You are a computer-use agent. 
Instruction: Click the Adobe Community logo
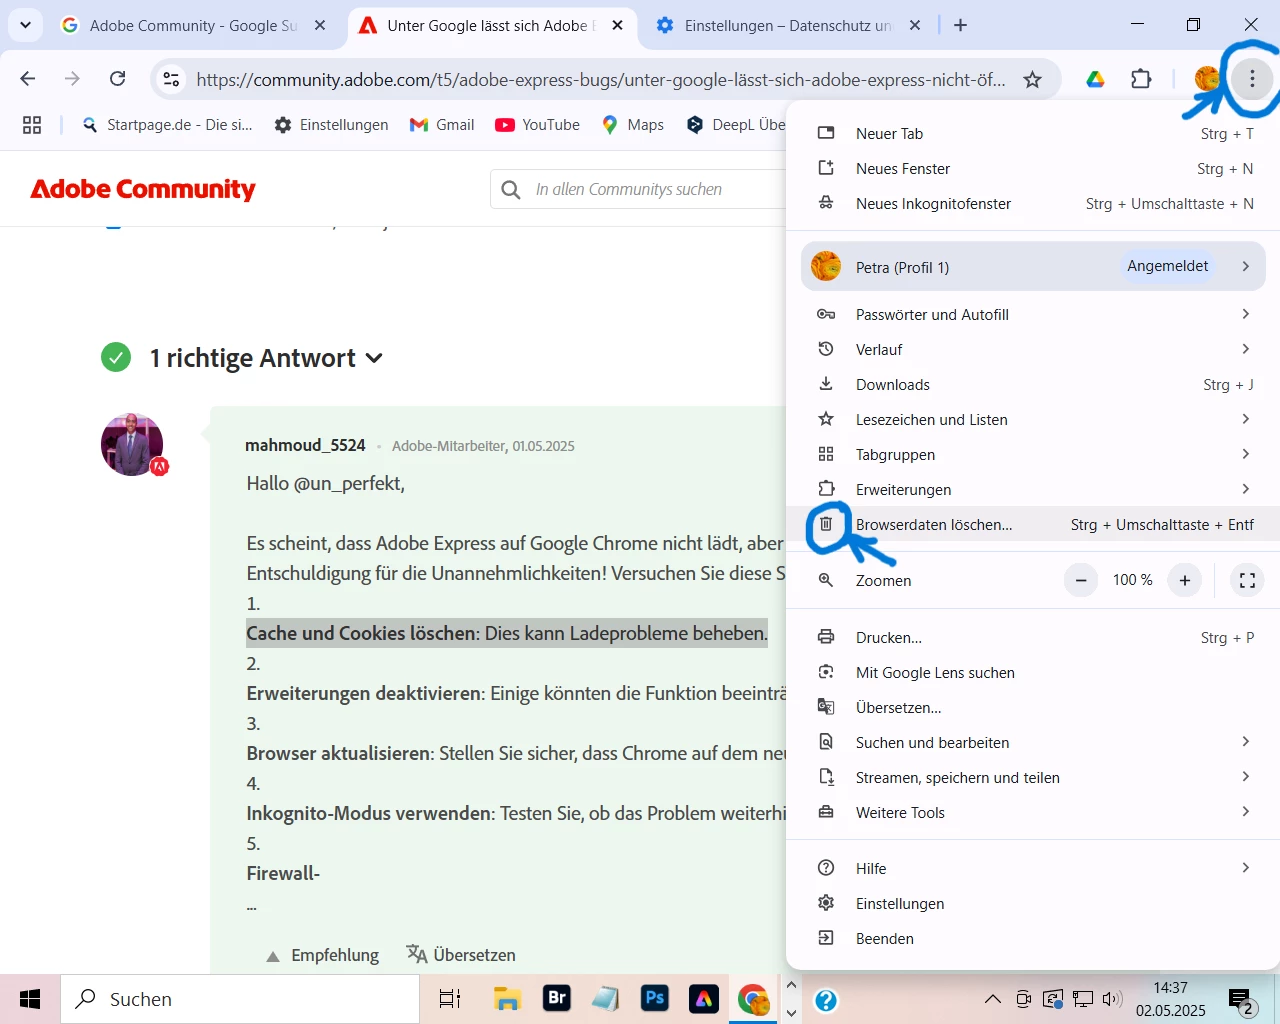coord(143,189)
